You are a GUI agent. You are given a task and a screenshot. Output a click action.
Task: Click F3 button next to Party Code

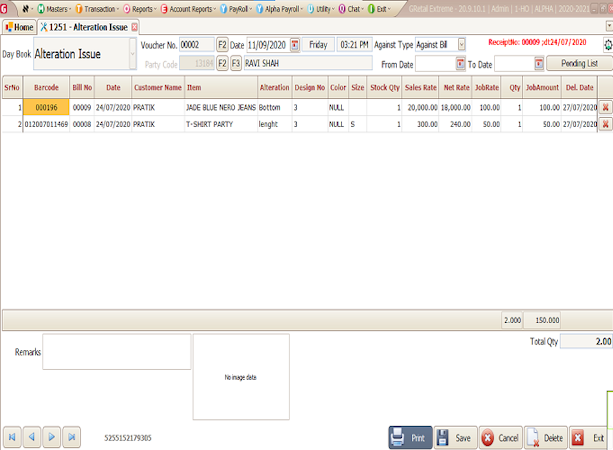click(236, 63)
